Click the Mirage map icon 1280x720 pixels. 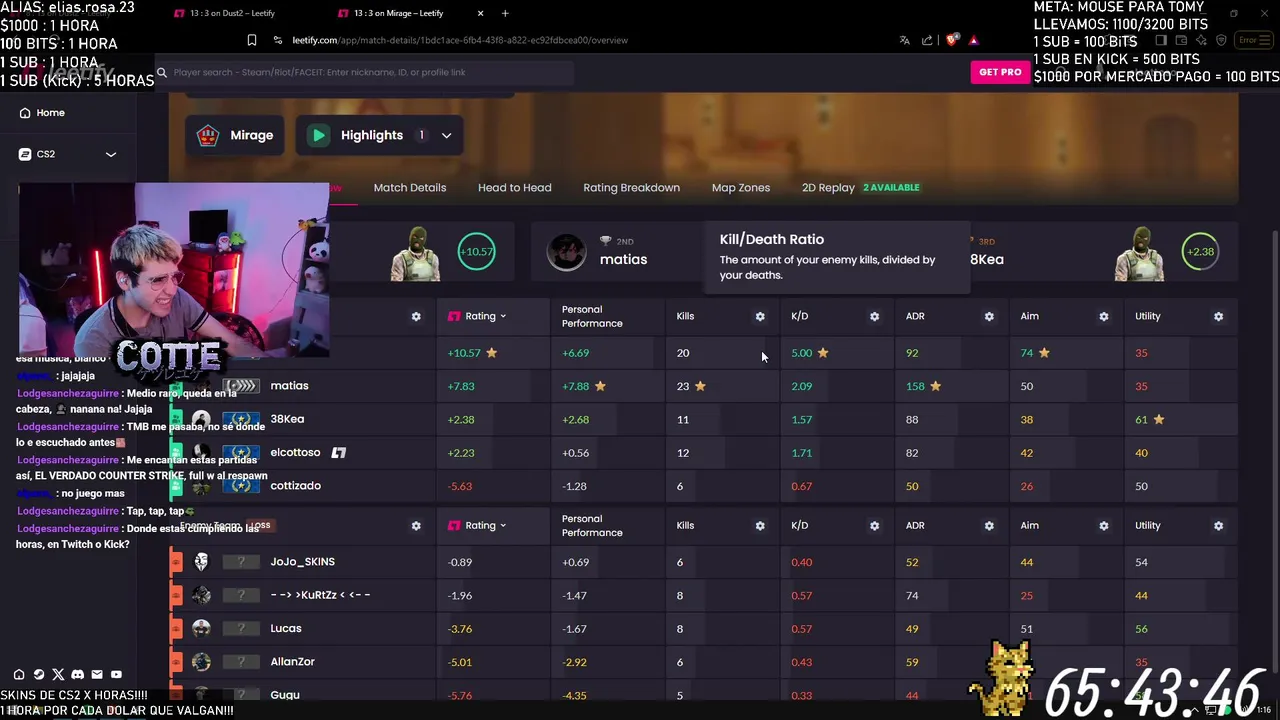coord(208,135)
